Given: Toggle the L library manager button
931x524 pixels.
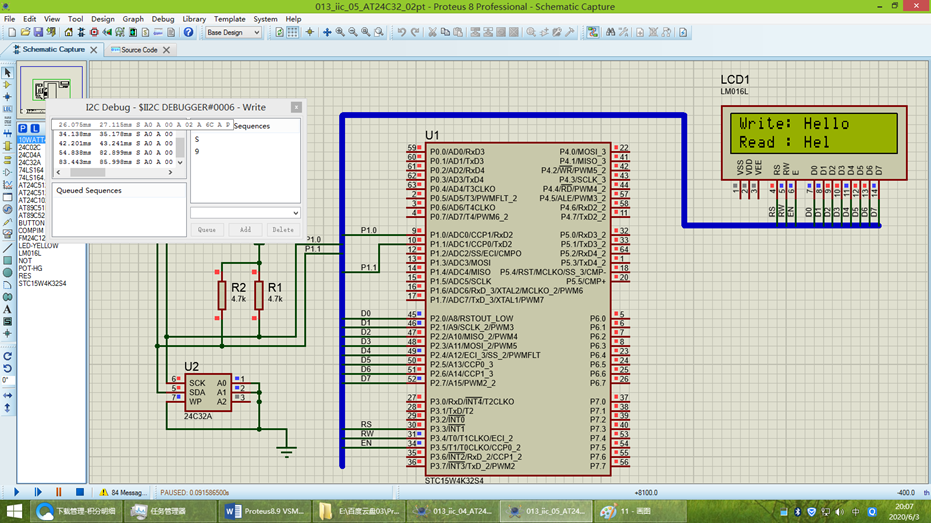Looking at the screenshot, I should pos(35,128).
